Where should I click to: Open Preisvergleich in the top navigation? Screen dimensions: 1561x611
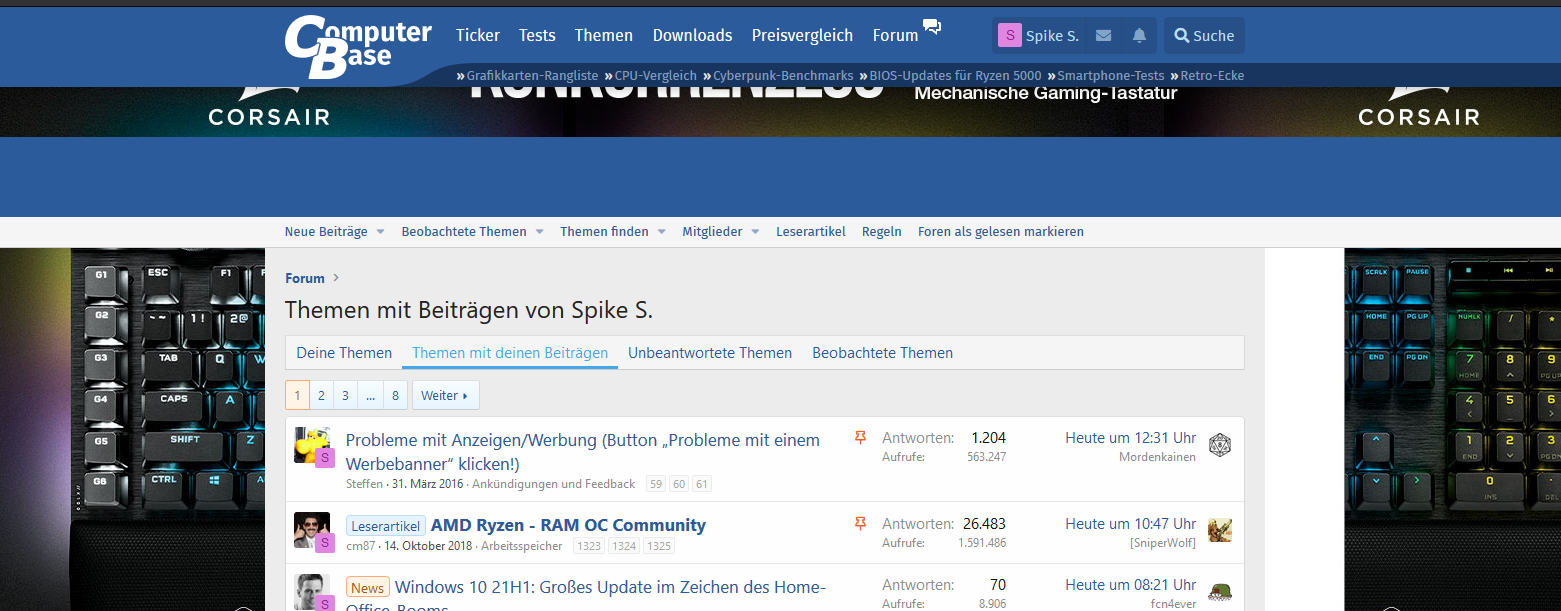point(803,36)
